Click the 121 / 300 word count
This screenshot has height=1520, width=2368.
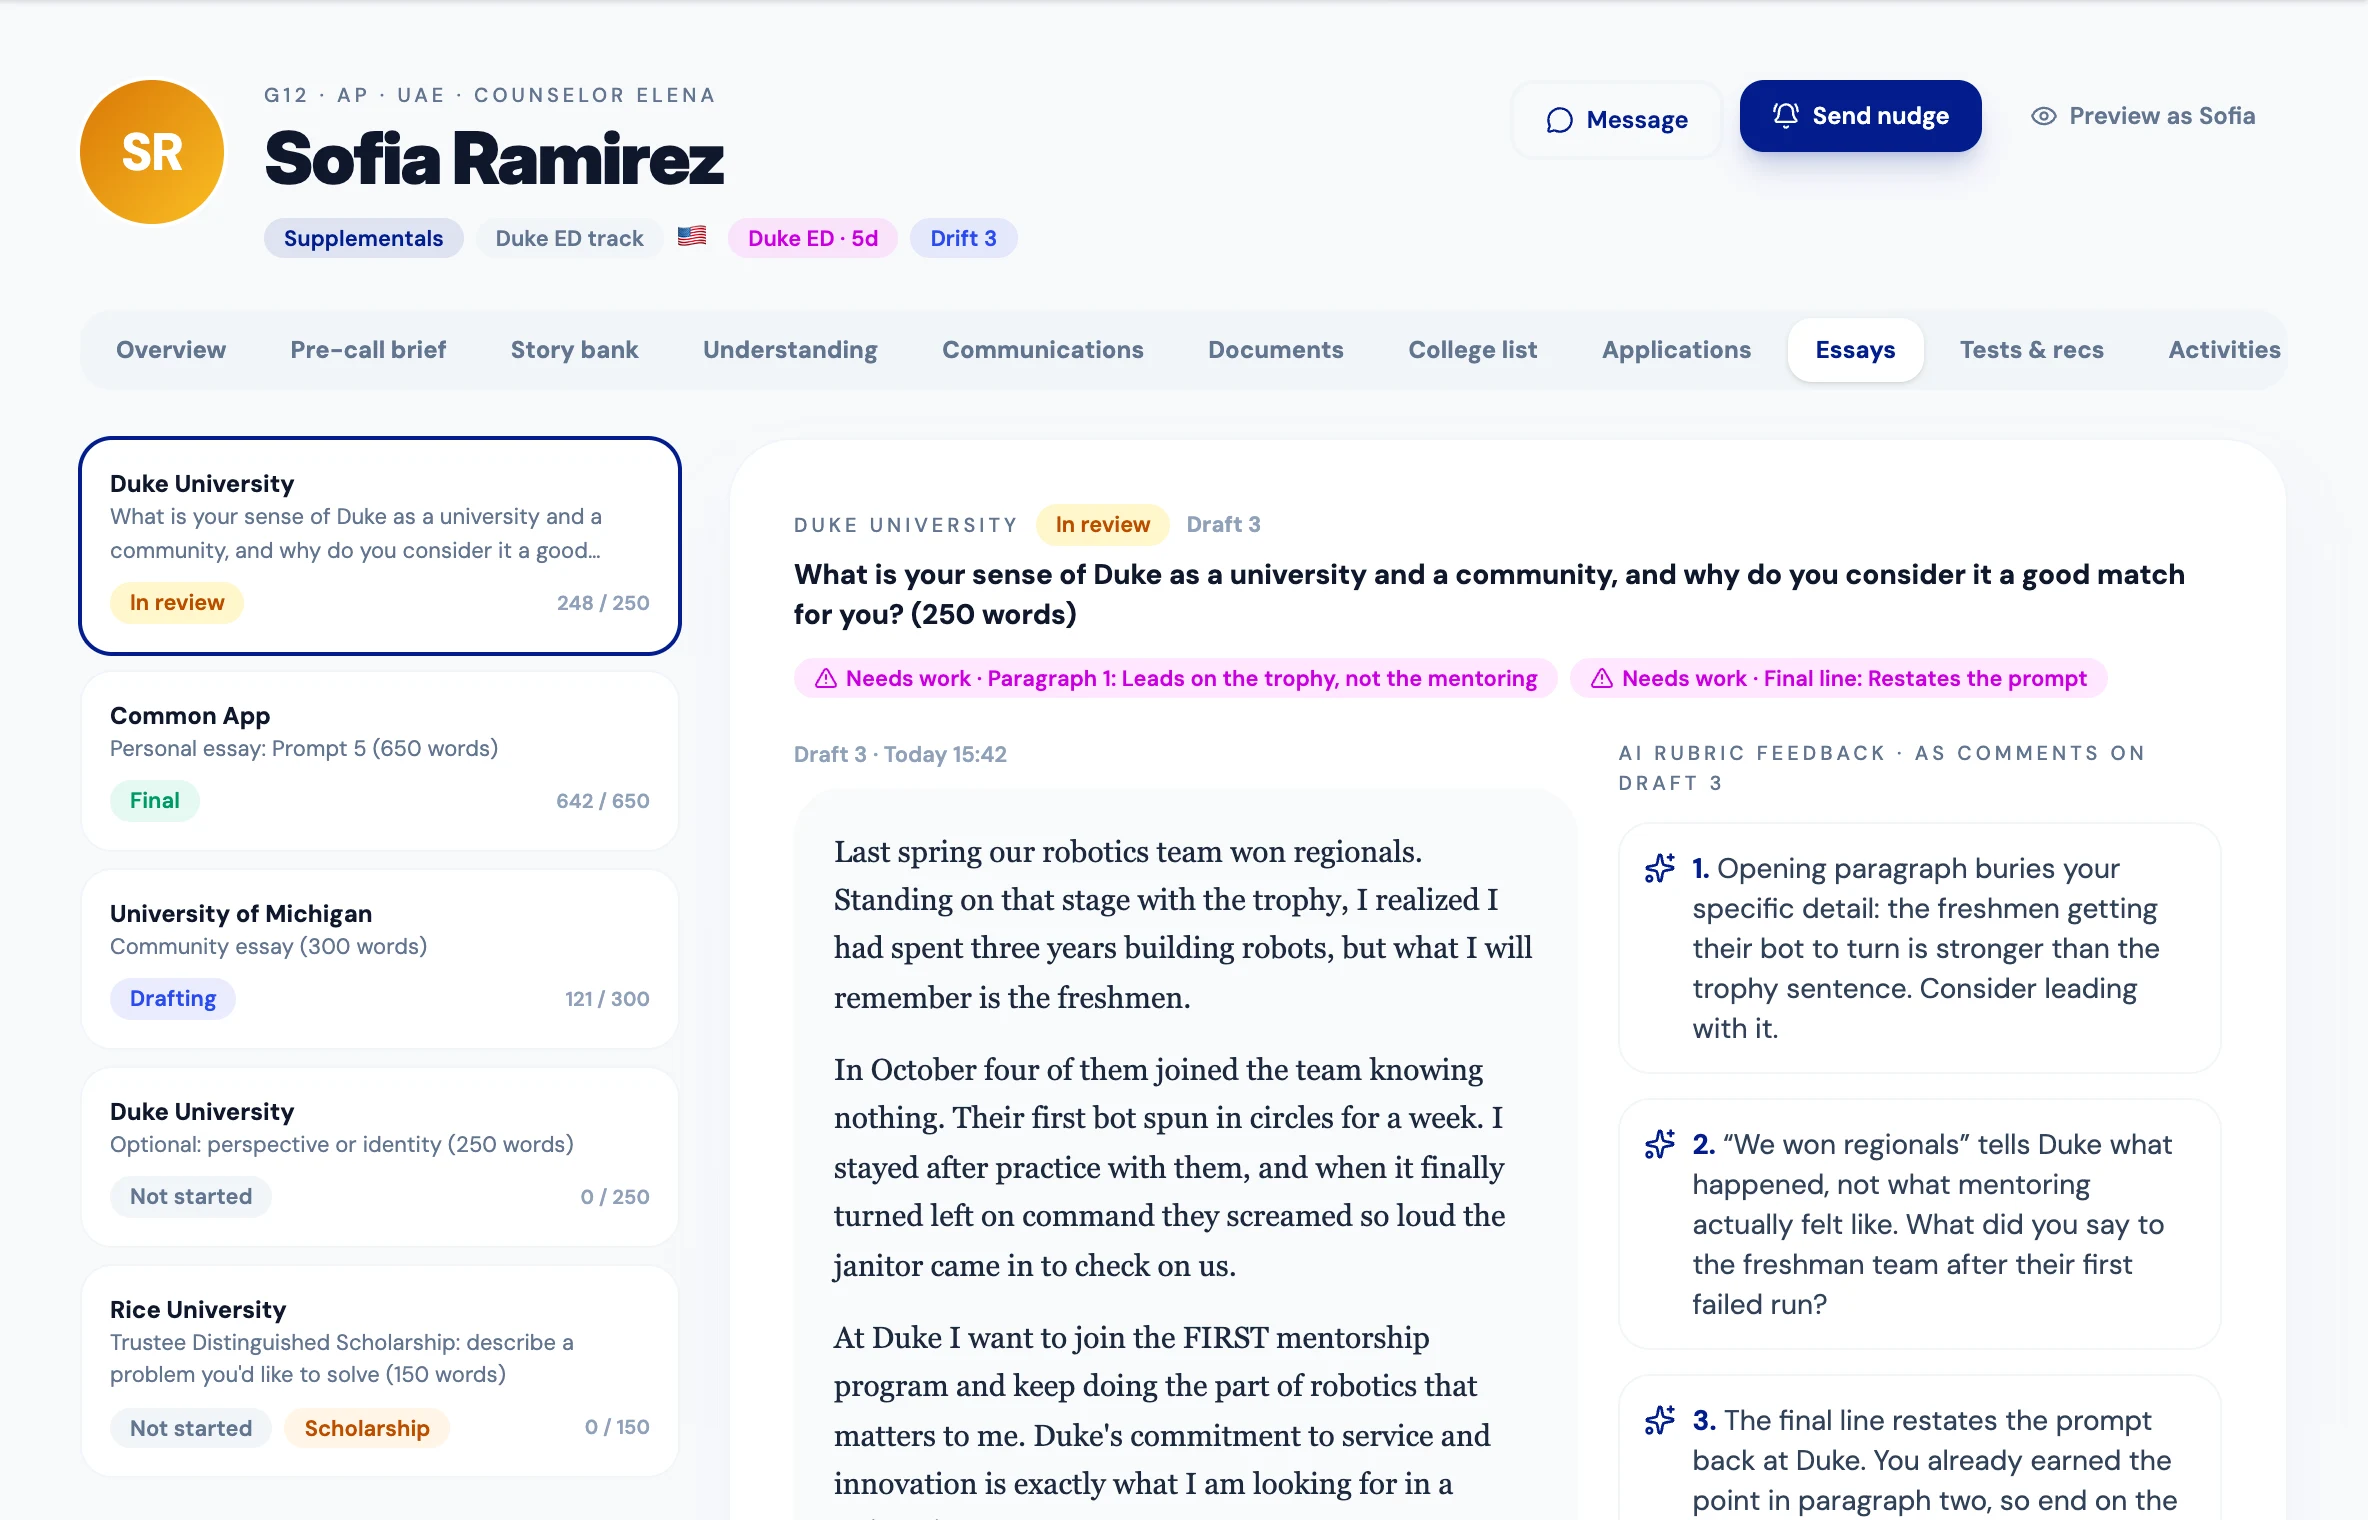(x=606, y=999)
